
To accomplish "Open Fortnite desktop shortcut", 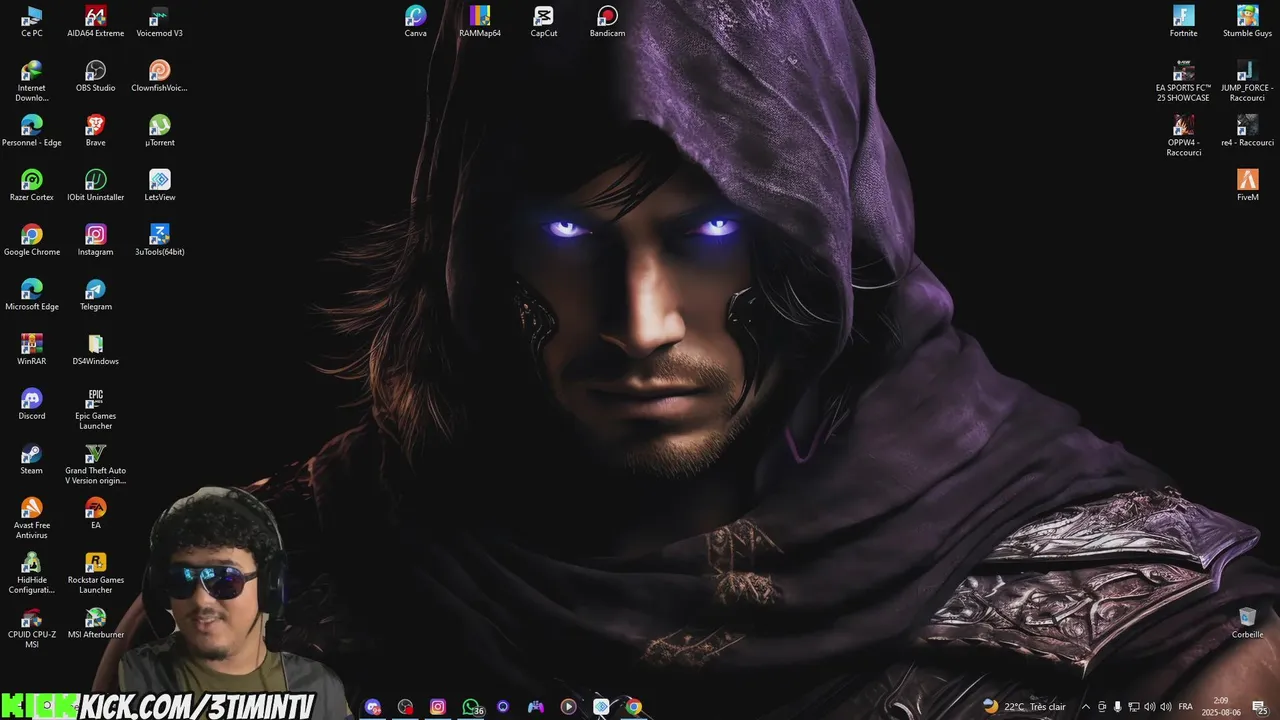I will point(1184,21).
